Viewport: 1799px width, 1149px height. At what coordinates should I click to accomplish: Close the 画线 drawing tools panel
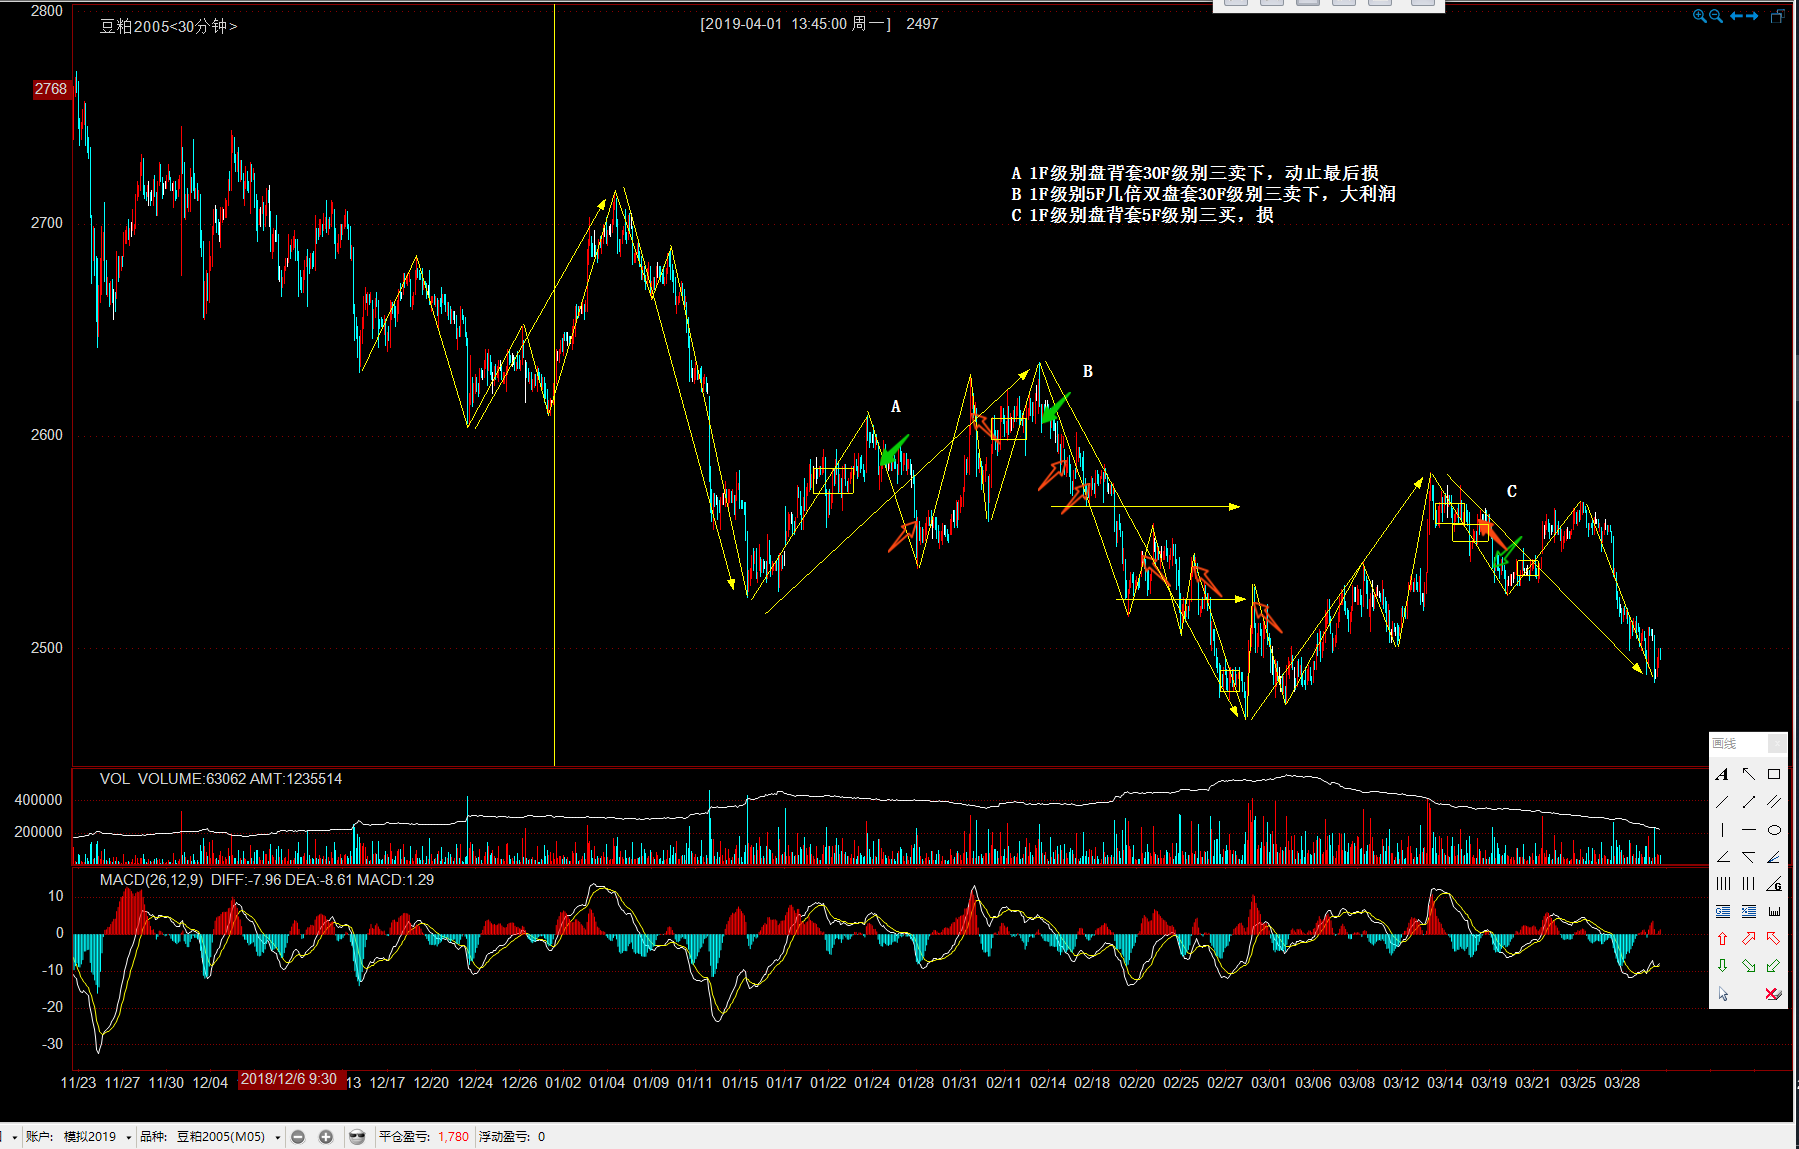point(1776,743)
